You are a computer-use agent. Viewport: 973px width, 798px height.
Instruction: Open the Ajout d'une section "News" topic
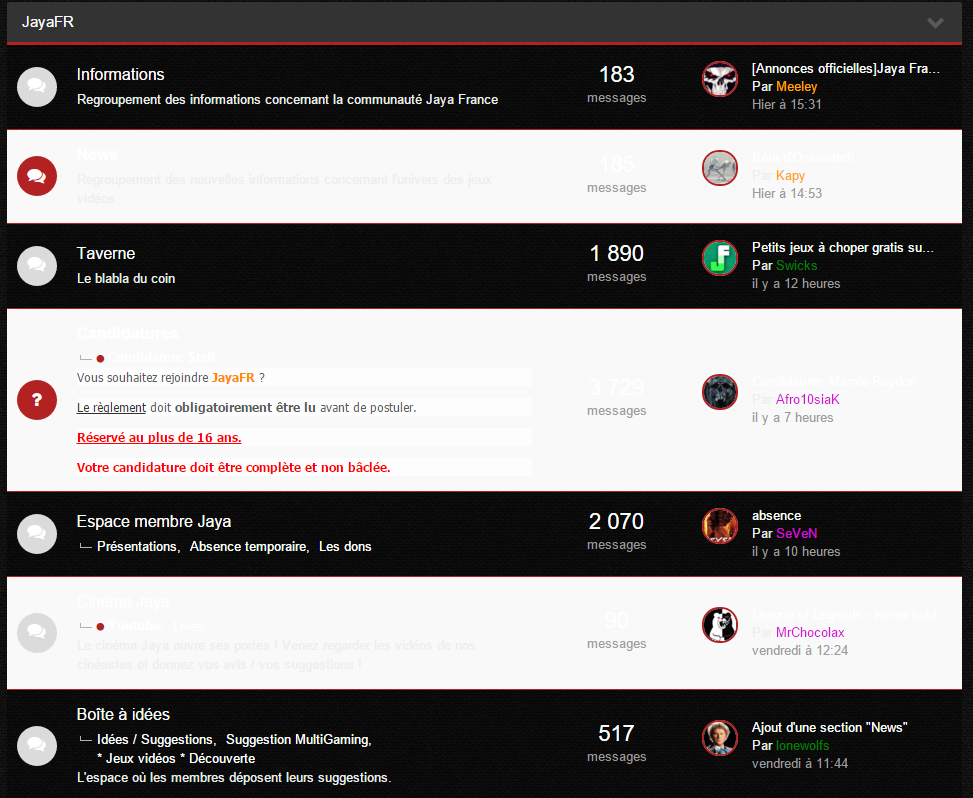coord(830,728)
